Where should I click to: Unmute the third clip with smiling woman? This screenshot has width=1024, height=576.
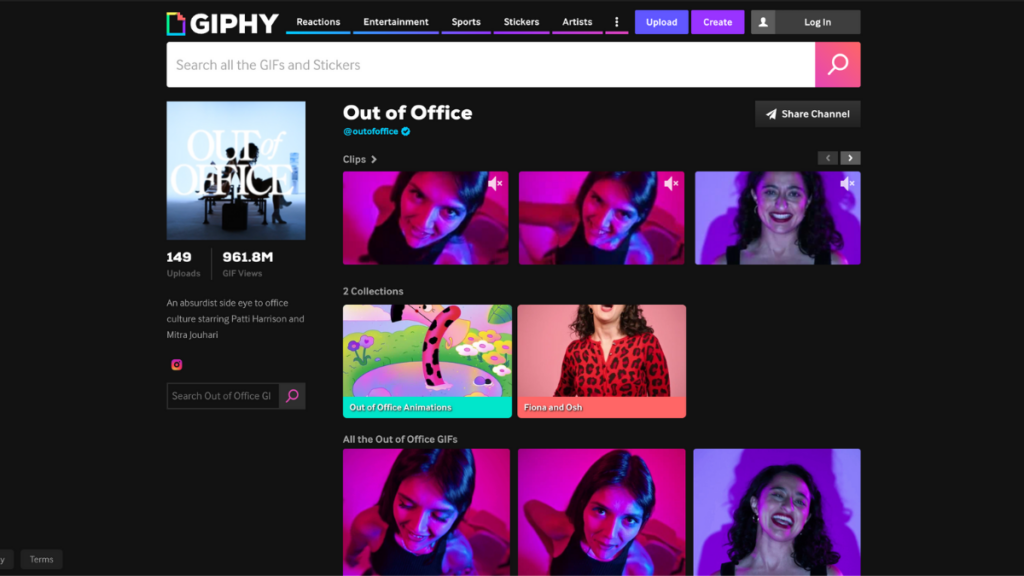847,184
